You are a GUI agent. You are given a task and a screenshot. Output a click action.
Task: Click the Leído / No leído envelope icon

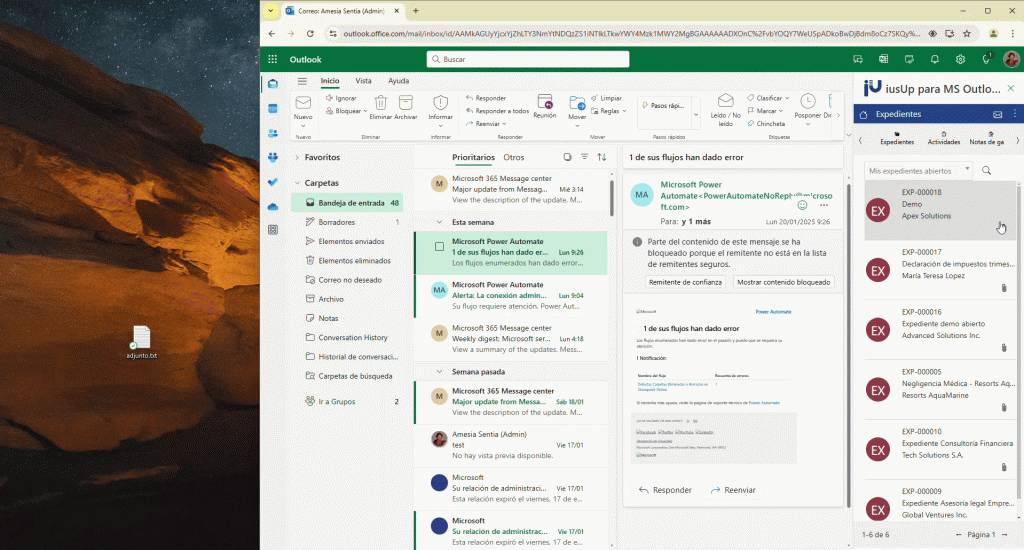[x=725, y=102]
